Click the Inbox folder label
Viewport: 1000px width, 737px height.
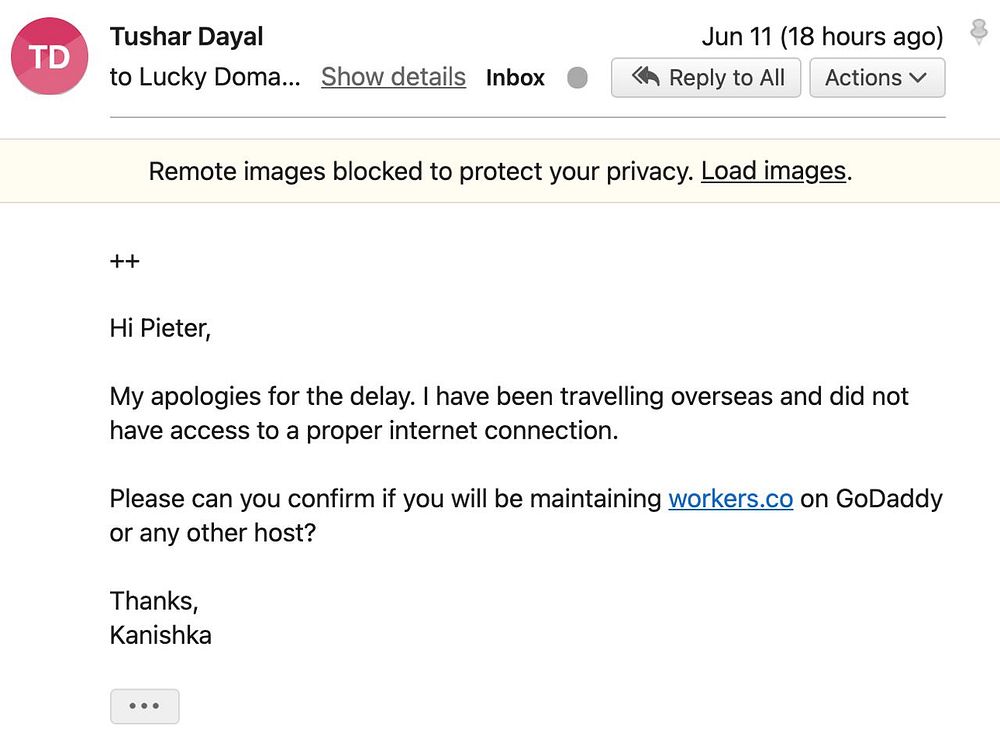pyautogui.click(x=515, y=78)
